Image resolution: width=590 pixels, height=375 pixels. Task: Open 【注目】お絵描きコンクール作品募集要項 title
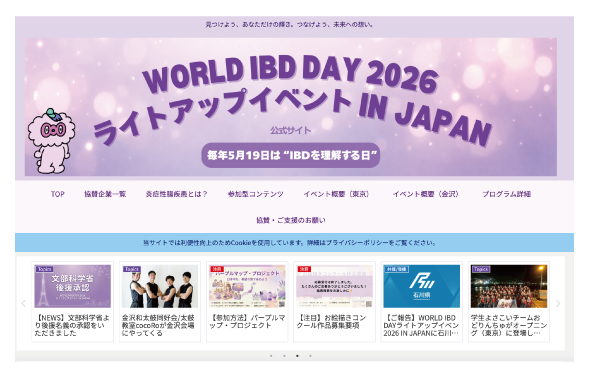pos(331,322)
